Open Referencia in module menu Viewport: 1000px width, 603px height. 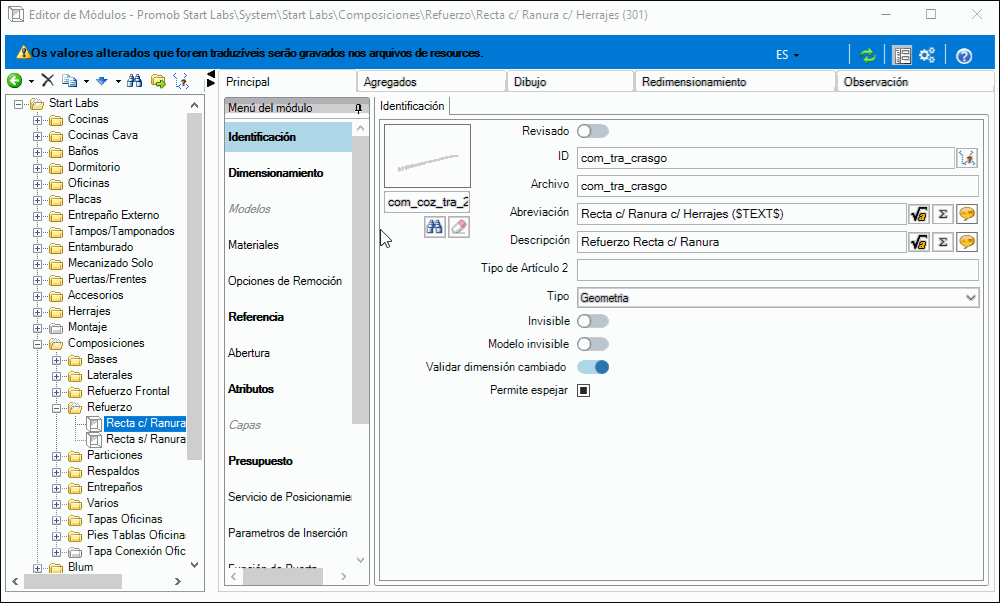point(256,317)
